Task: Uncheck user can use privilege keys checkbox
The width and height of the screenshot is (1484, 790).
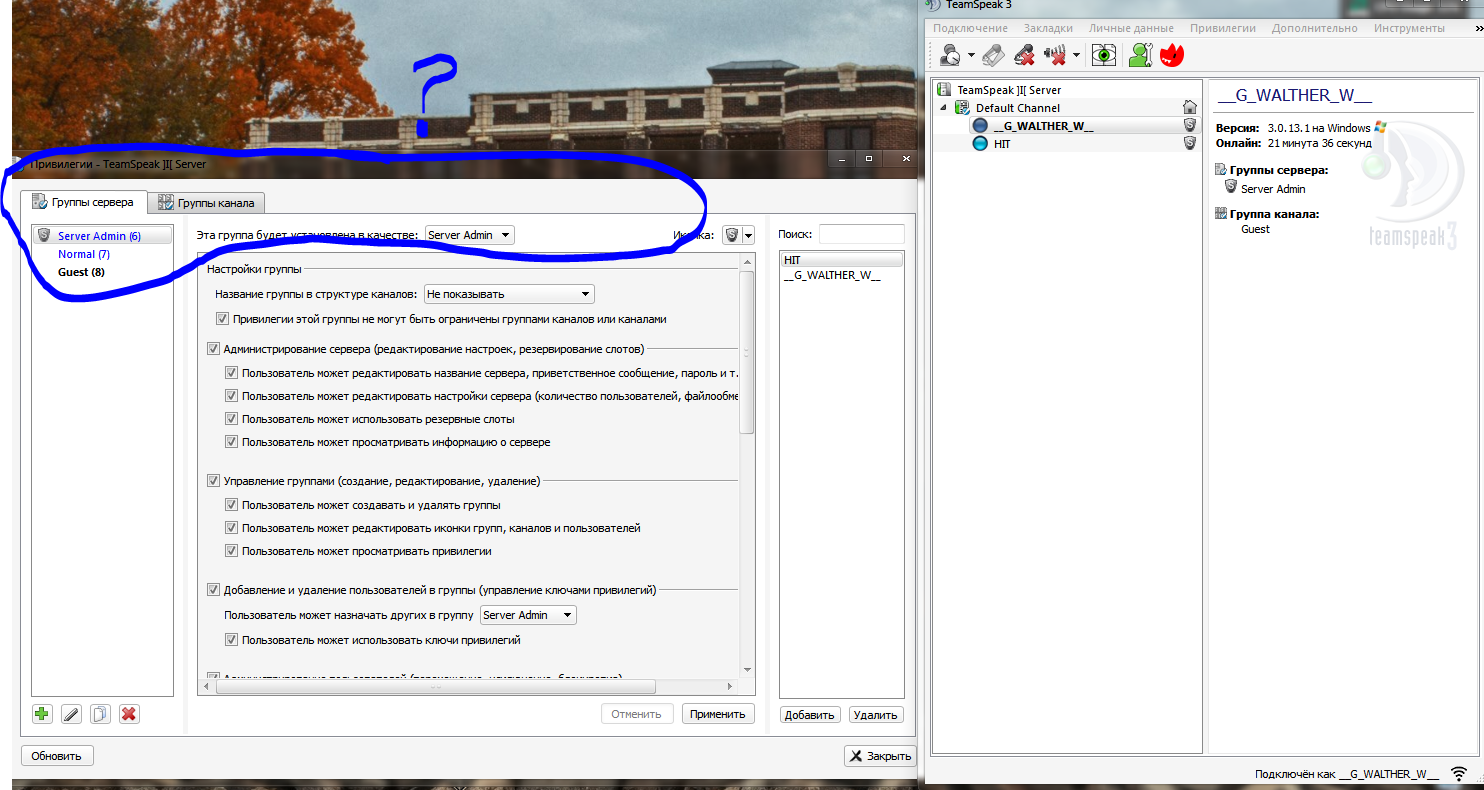Action: [232, 640]
